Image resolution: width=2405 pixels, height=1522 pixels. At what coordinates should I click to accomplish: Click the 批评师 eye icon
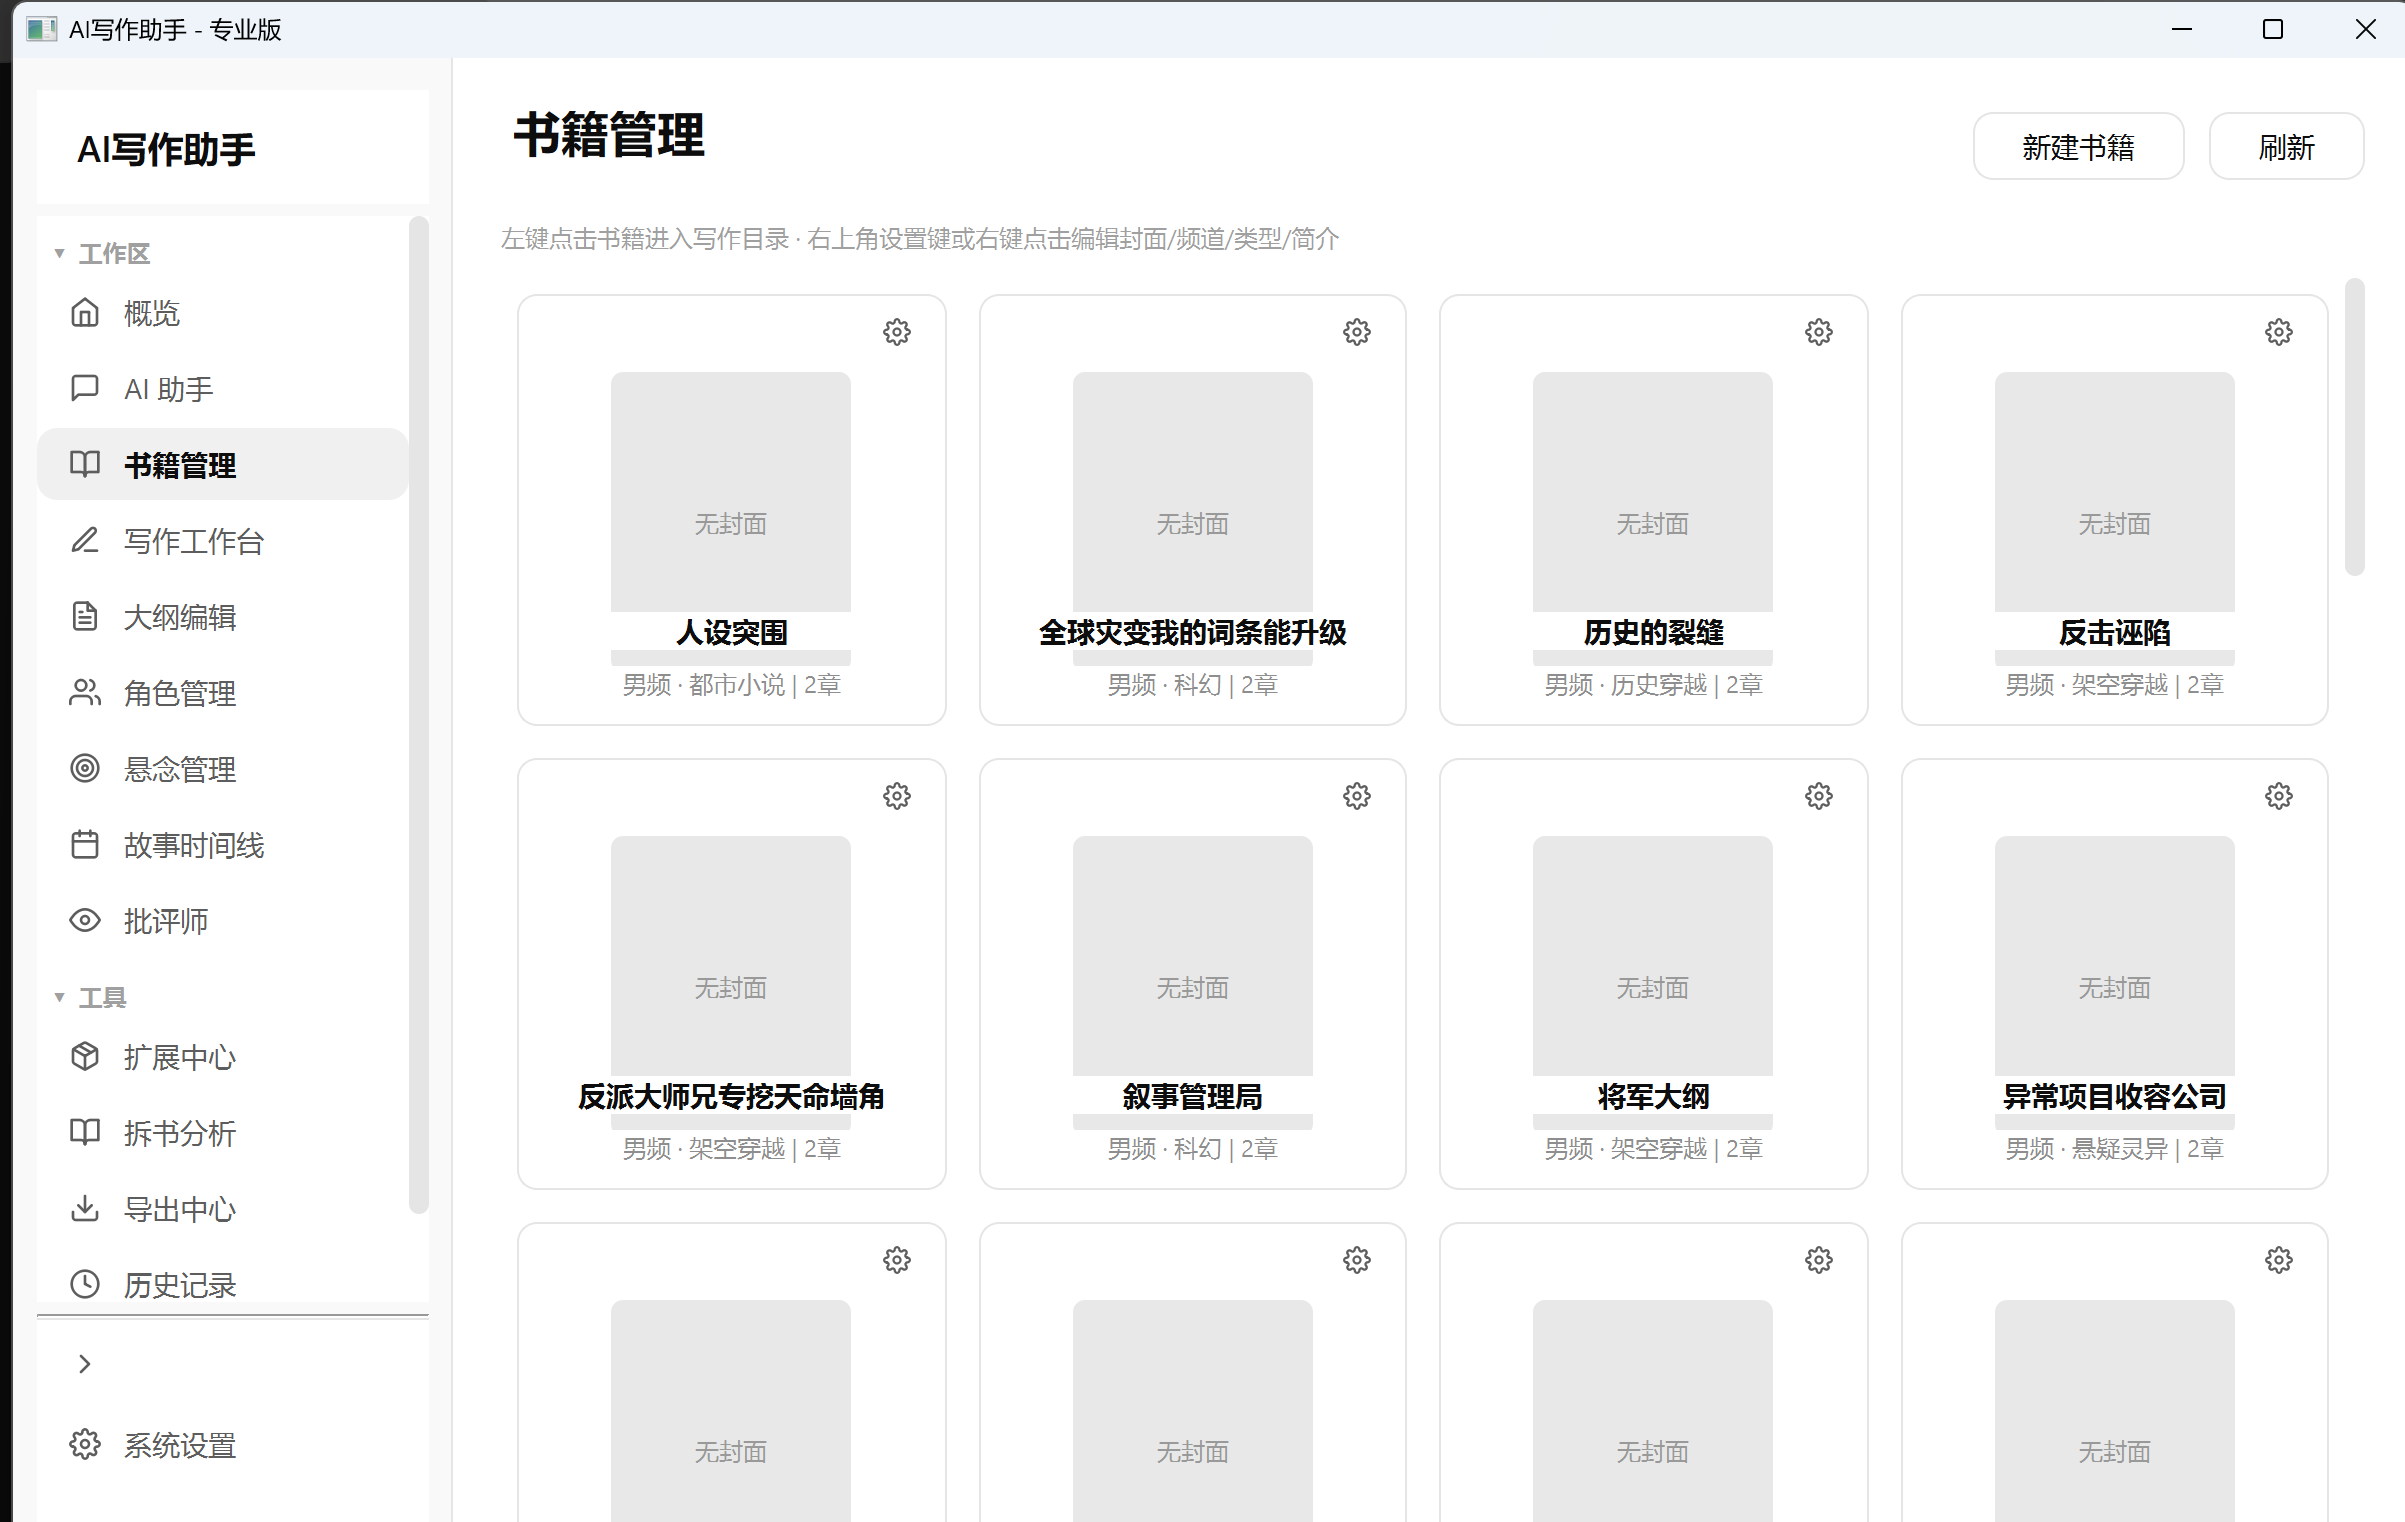pos(85,920)
